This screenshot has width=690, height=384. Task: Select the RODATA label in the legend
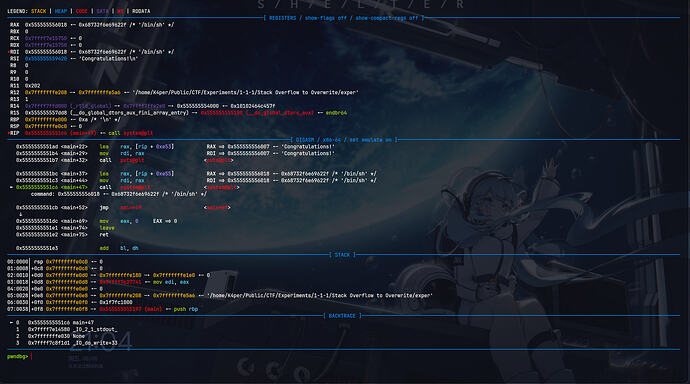pos(141,11)
